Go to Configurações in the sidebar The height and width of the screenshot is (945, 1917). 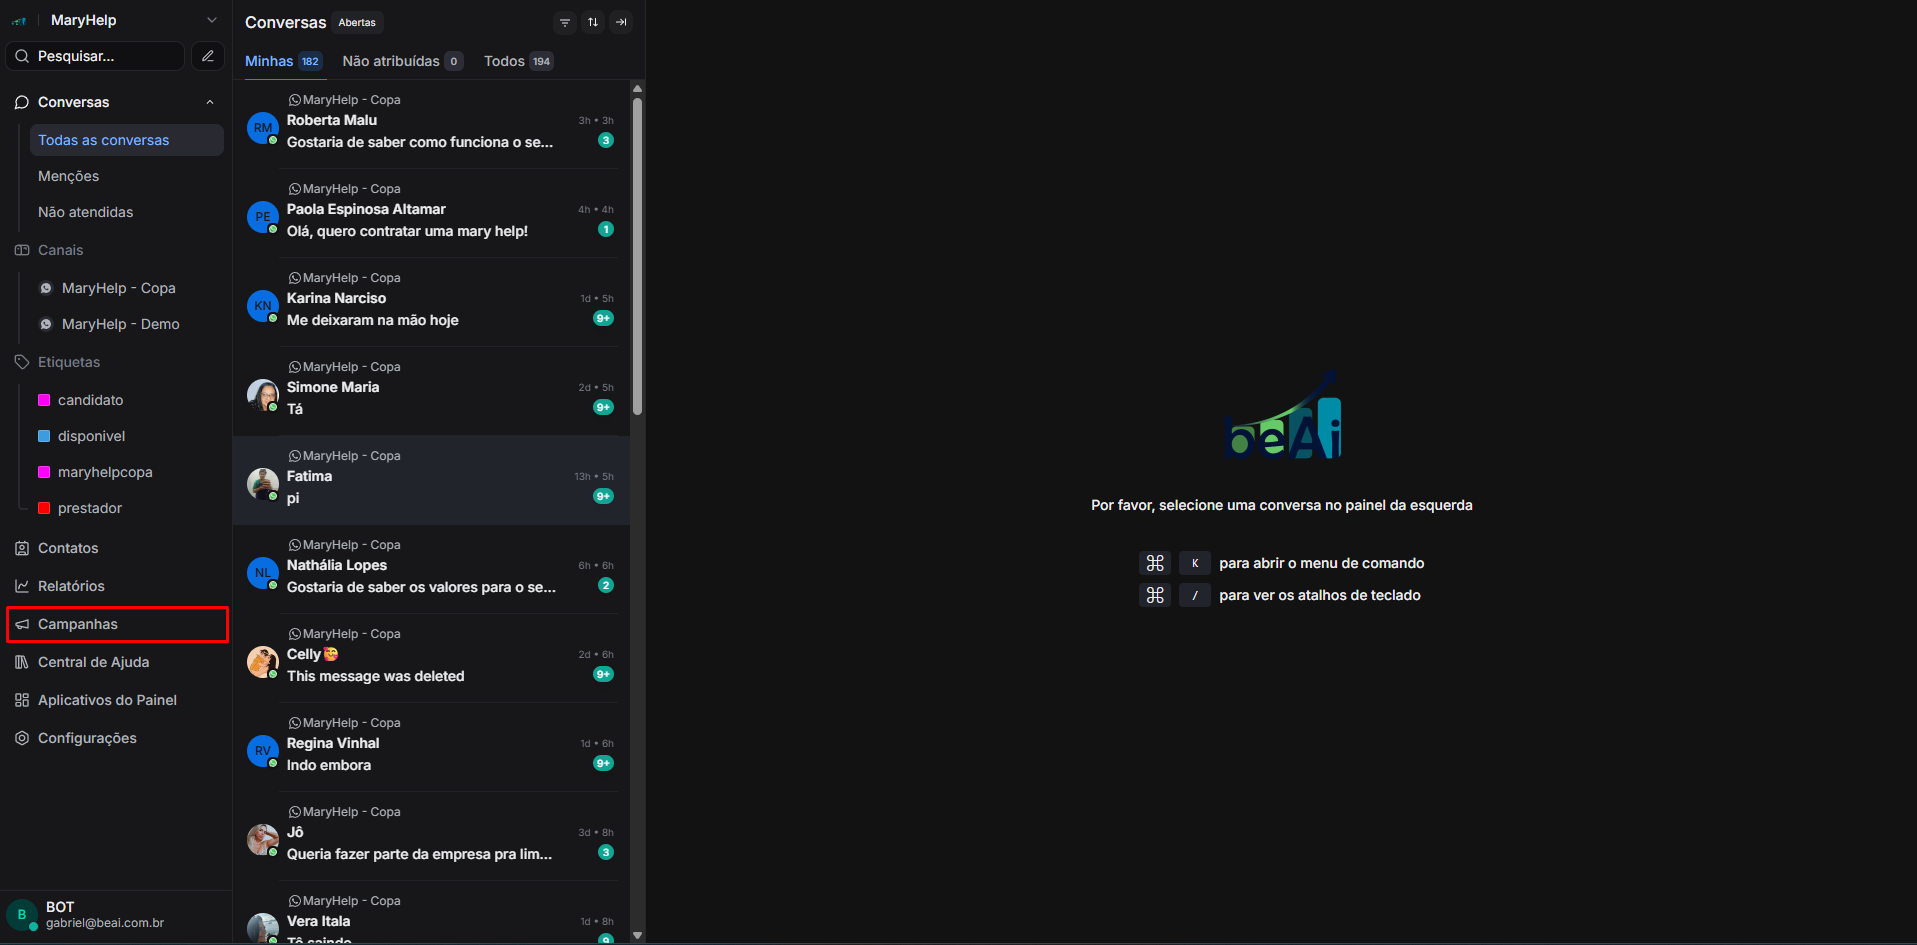click(87, 738)
